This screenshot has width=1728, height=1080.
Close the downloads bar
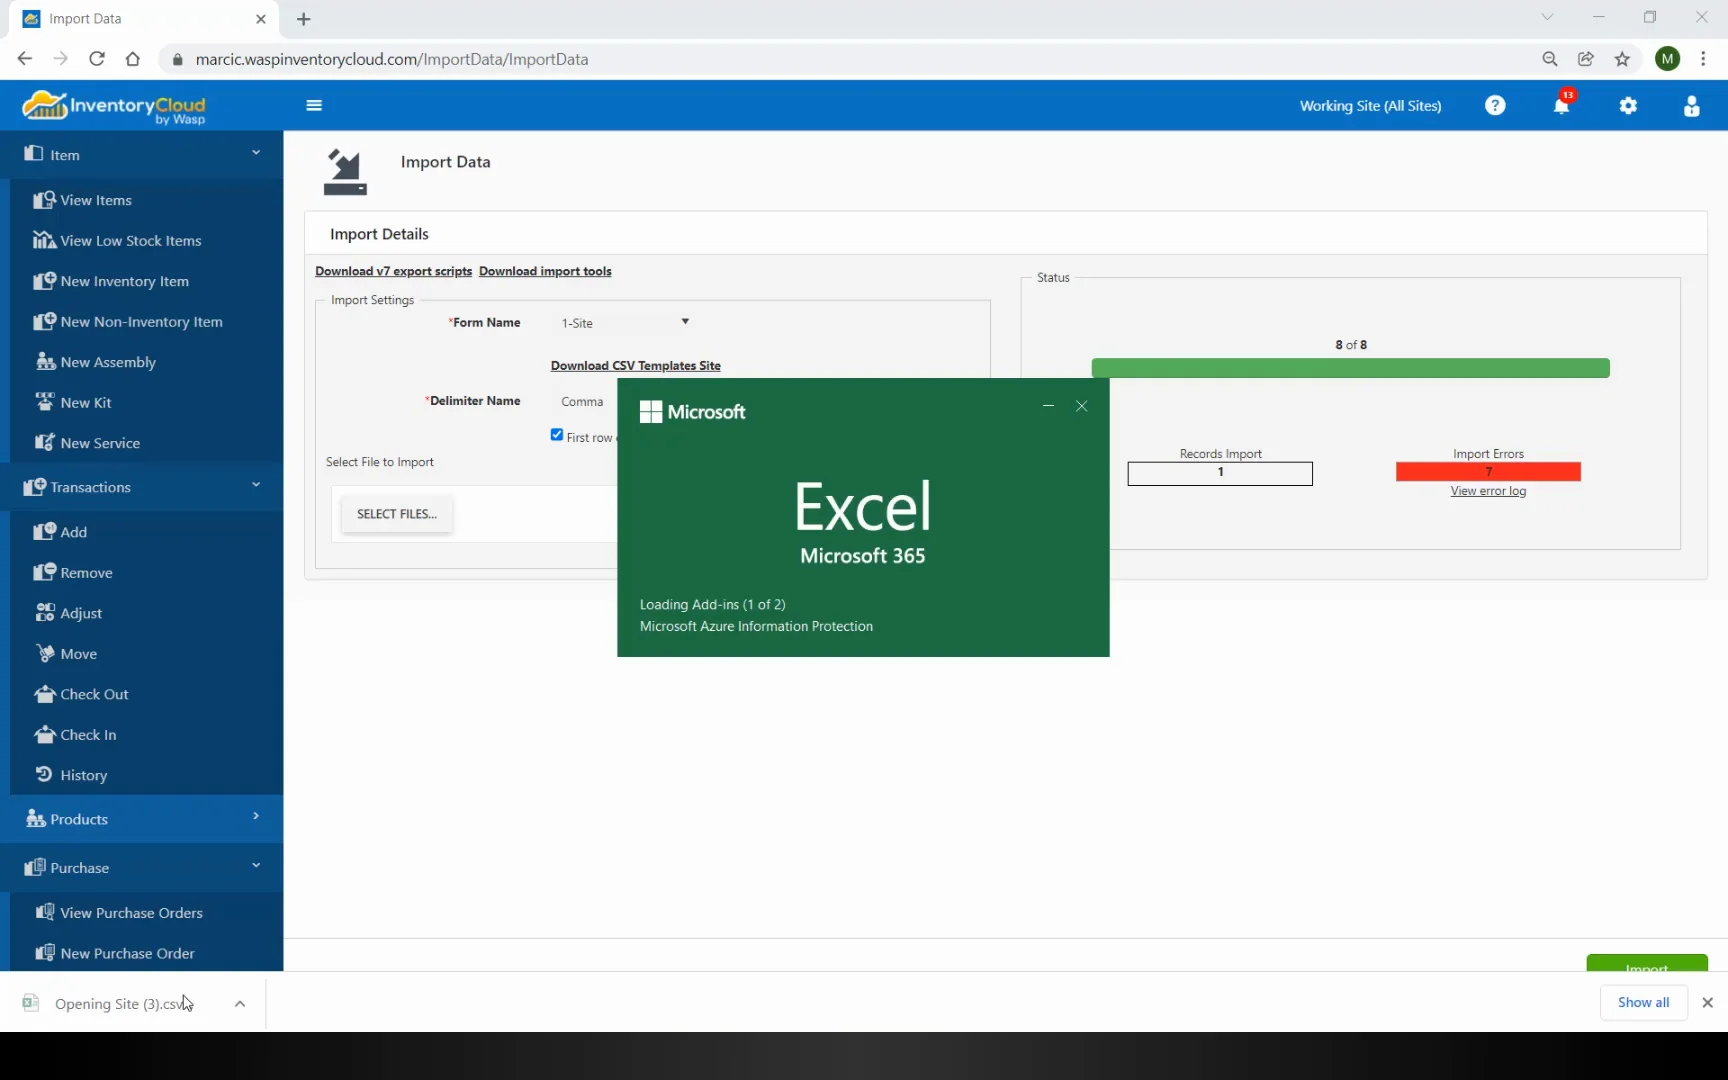coord(1707,1002)
